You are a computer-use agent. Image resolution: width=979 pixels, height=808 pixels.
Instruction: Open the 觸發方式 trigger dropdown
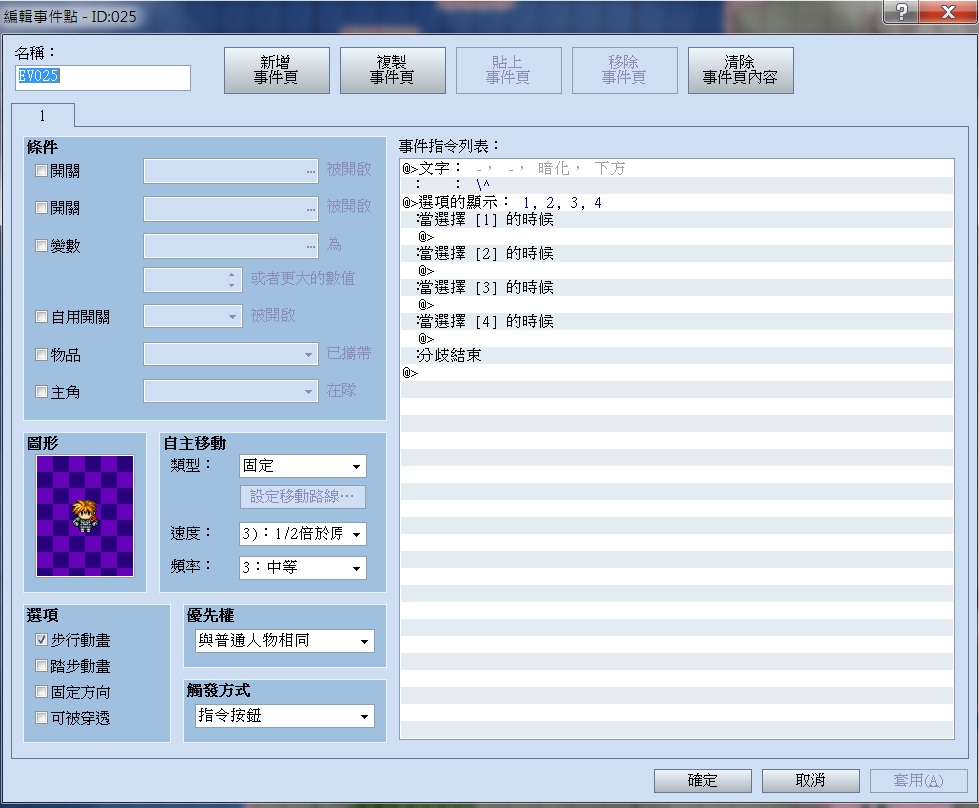click(x=285, y=716)
